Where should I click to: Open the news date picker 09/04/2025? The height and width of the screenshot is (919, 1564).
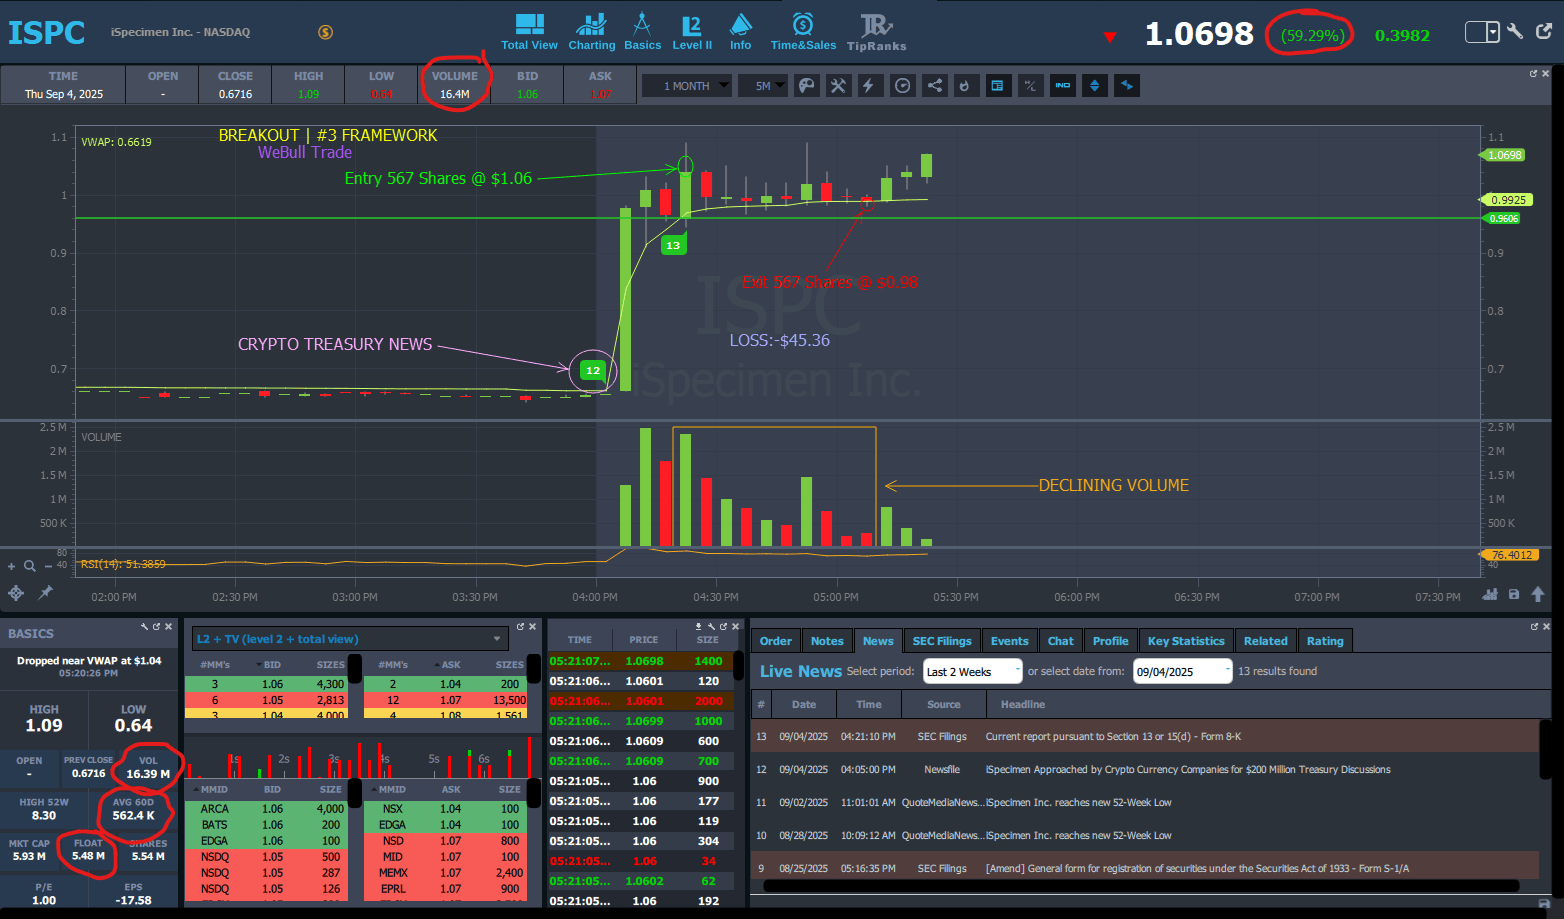point(1182,672)
